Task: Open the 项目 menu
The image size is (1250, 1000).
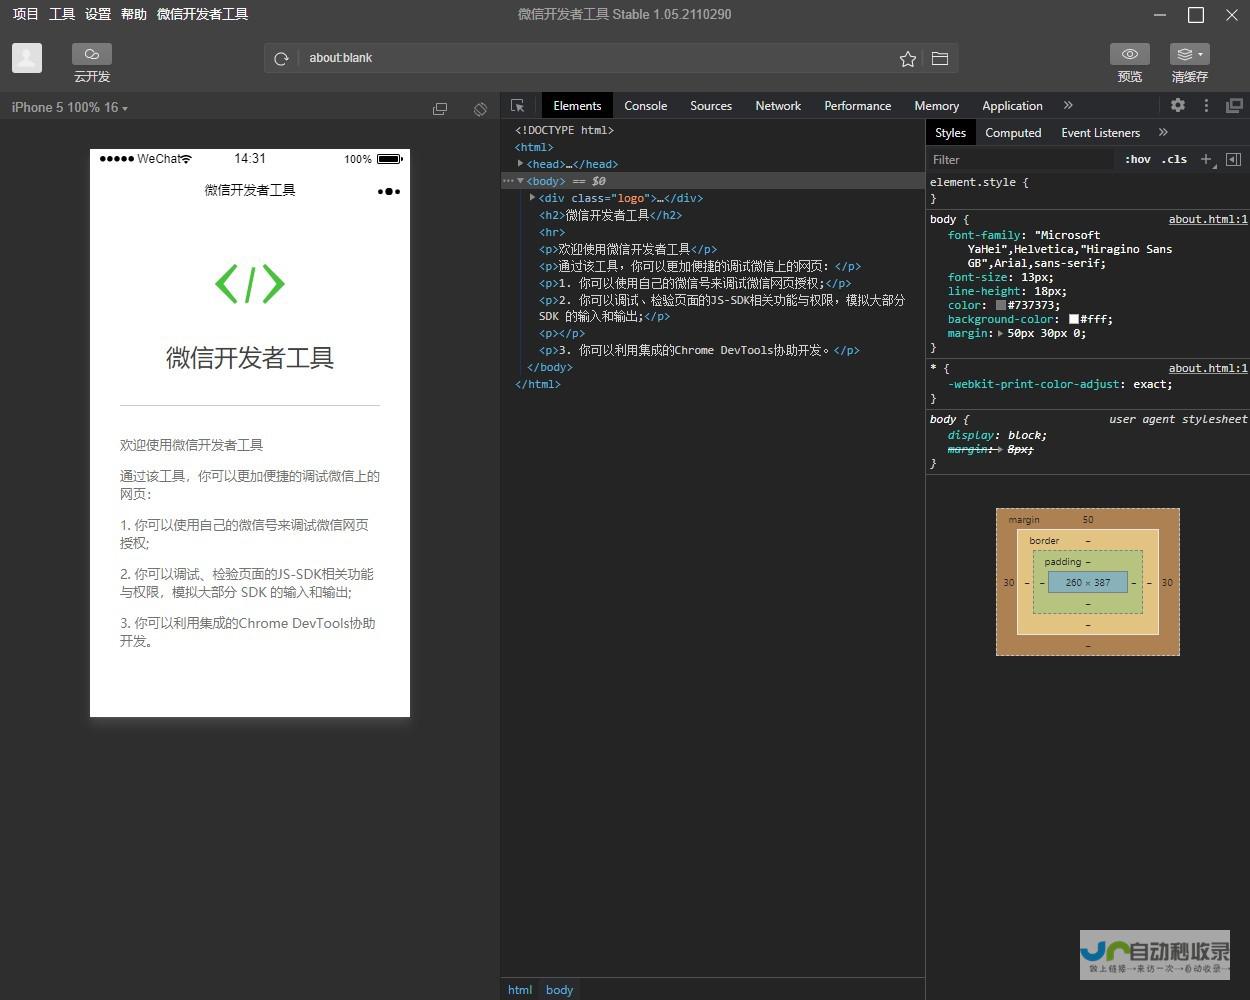Action: 25,14
